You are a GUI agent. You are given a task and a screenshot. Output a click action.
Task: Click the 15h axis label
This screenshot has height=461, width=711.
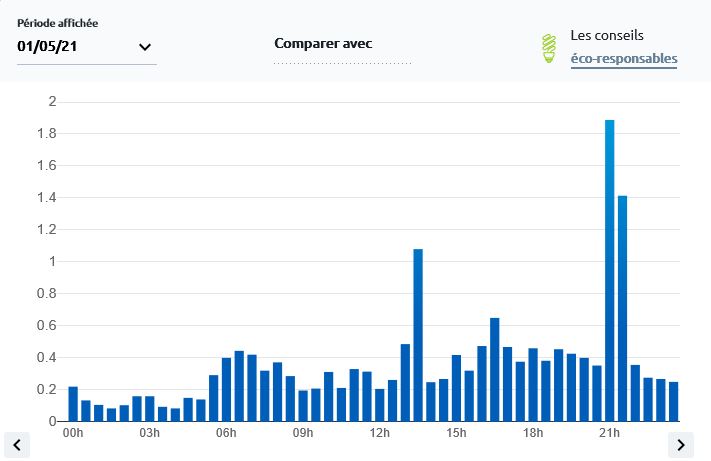(x=456, y=433)
